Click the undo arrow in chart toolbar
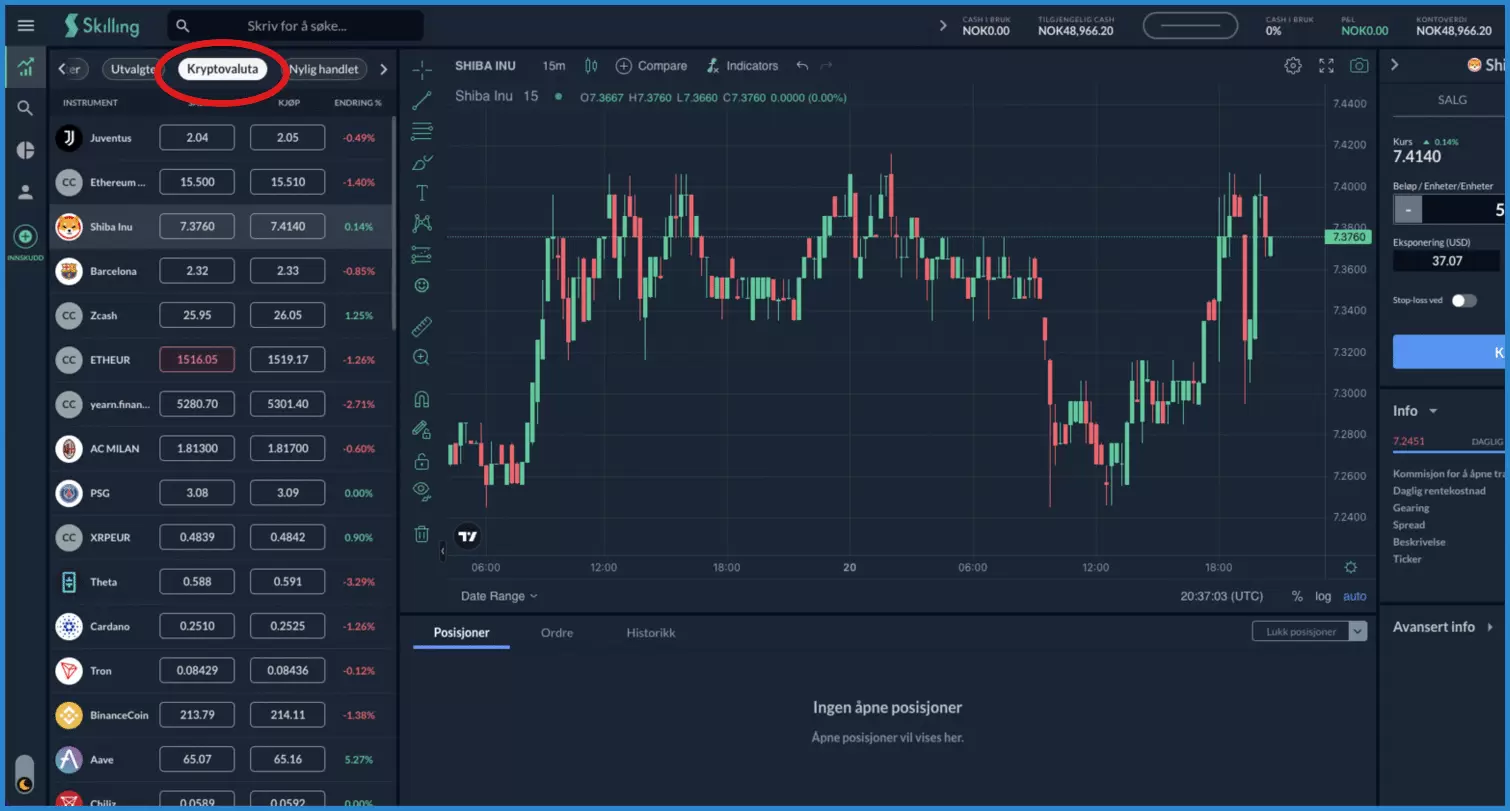This screenshot has height=811, width=1510. 802,66
